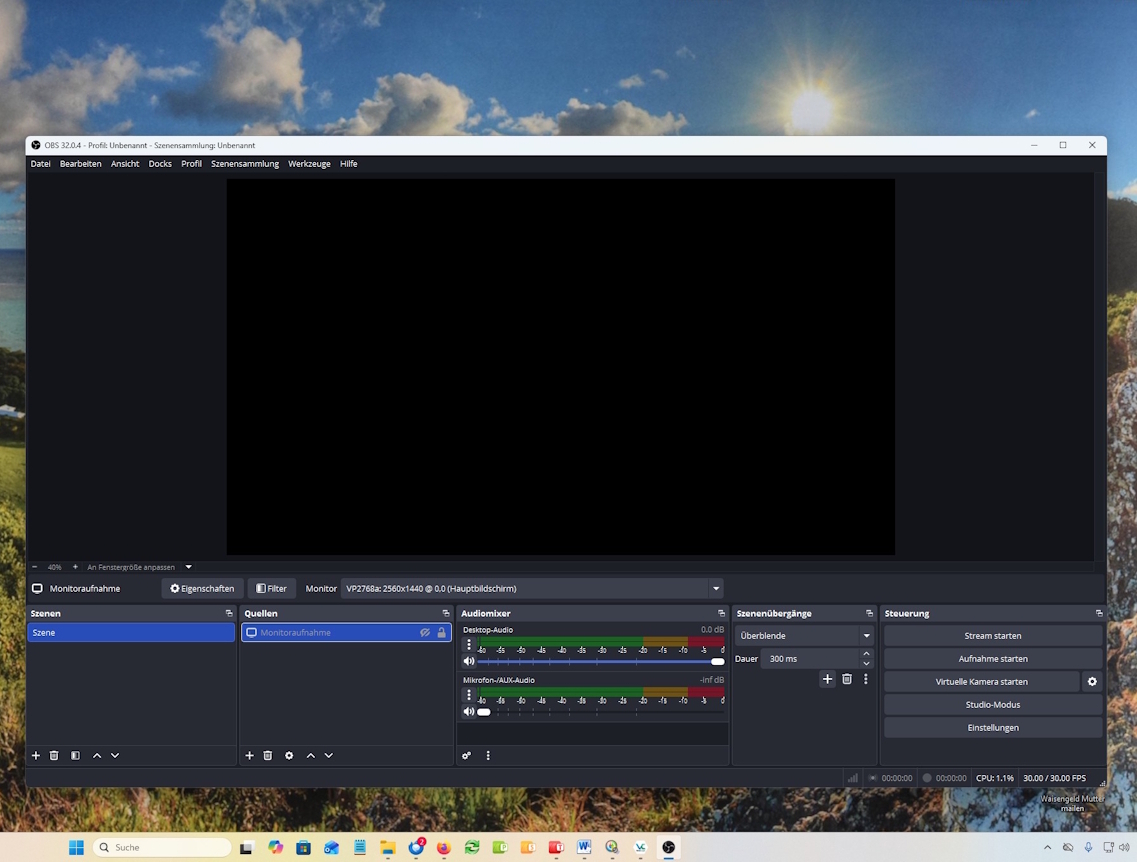Screen dimensions: 1137x862
Task: Open Firefox from the taskbar
Action: click(x=444, y=848)
